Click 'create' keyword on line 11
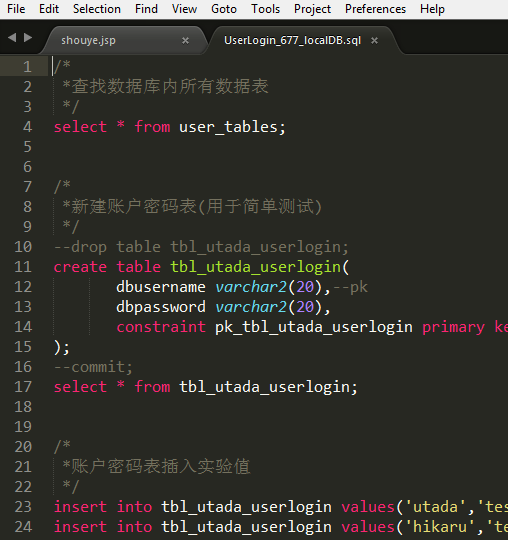This screenshot has height=540, width=508. tap(80, 267)
